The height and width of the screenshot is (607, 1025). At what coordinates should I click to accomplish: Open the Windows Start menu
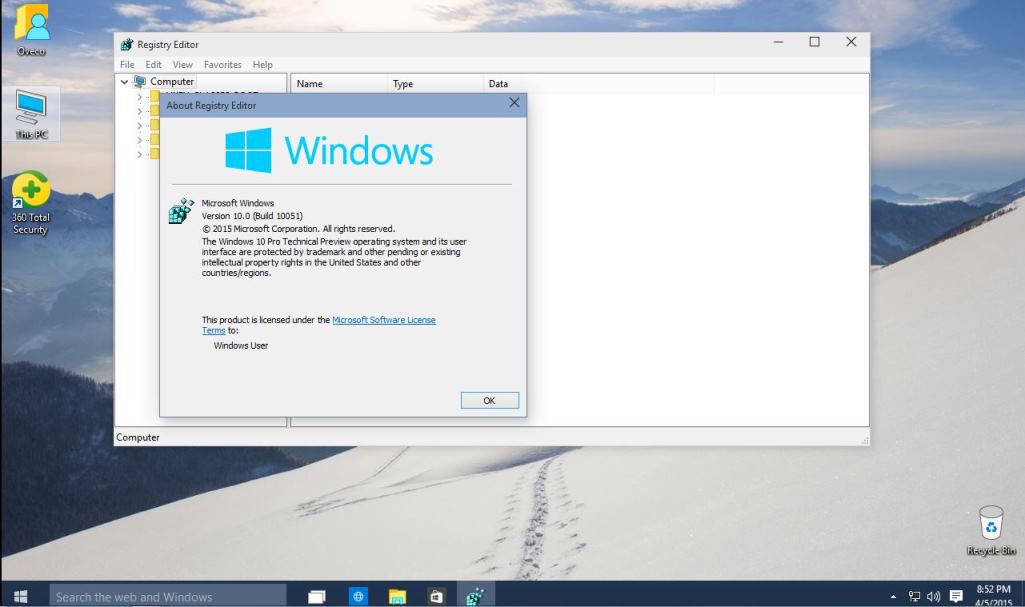click(x=20, y=596)
